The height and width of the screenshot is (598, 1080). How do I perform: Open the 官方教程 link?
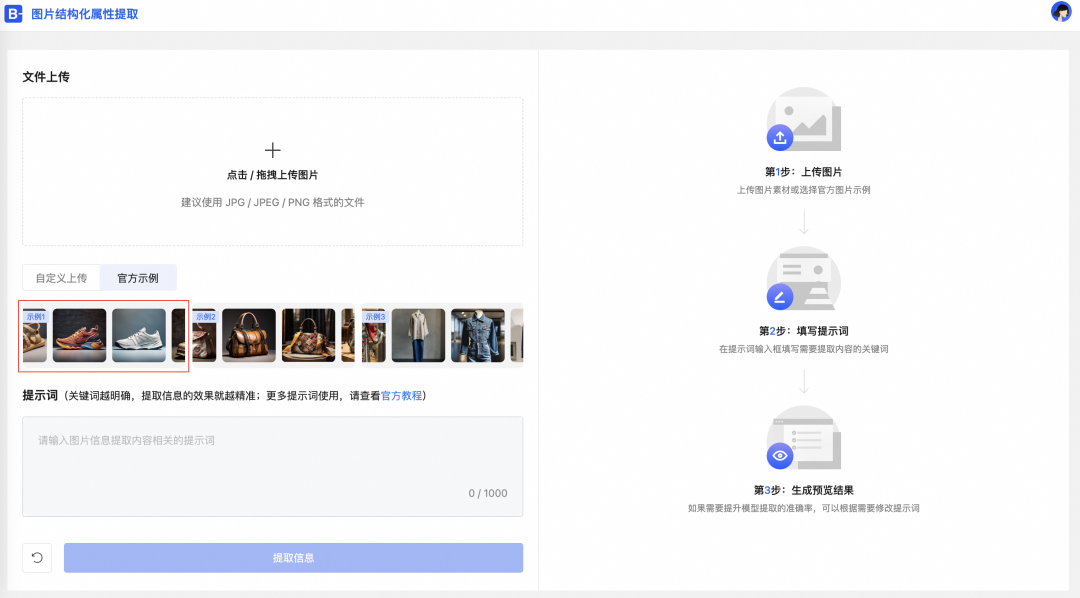402,395
